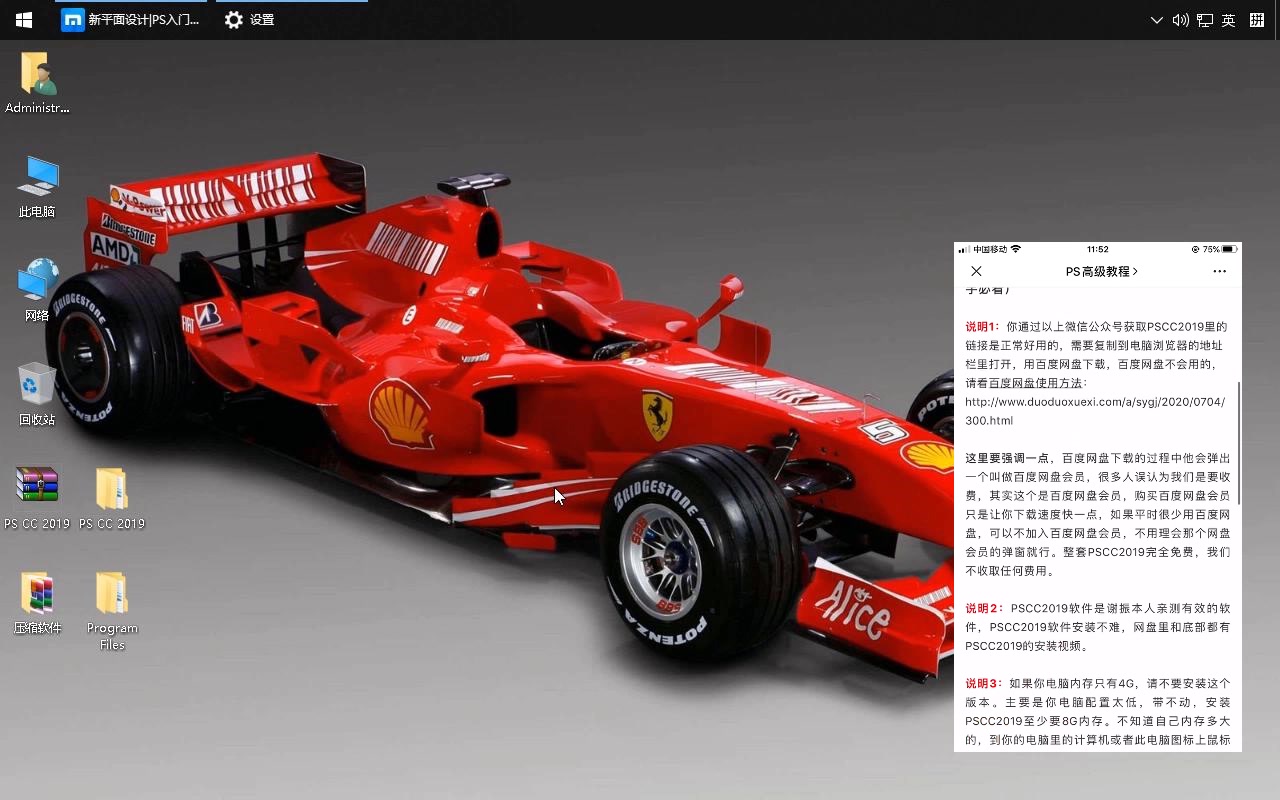The image size is (1280, 800).
Task: Open the 回收站 recycle bin
Action: 37,392
